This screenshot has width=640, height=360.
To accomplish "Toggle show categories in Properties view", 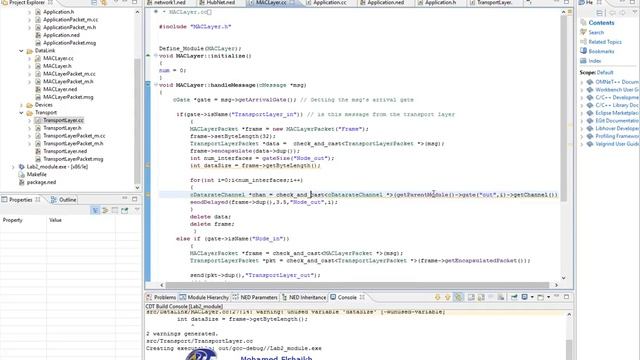I will pyautogui.click(x=95, y=210).
